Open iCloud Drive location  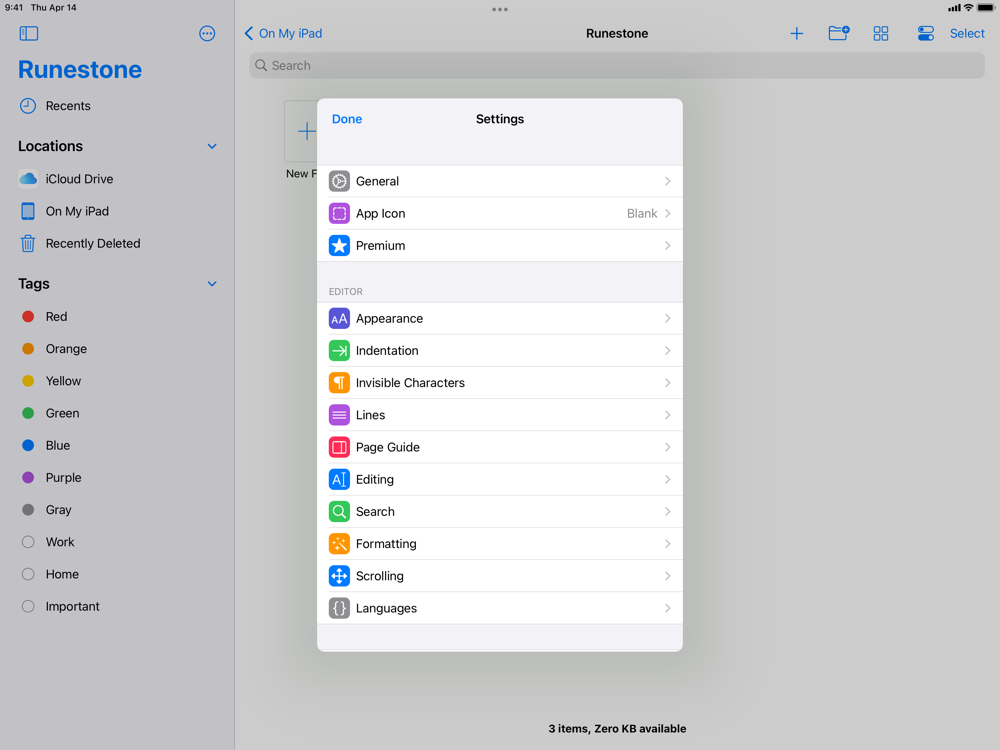click(x=117, y=179)
